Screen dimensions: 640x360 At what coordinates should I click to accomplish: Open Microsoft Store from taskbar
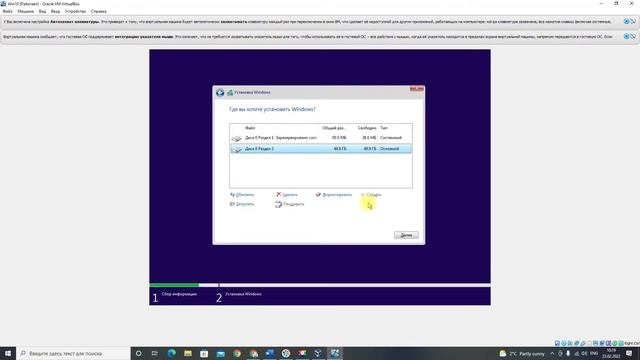[x=204, y=353]
